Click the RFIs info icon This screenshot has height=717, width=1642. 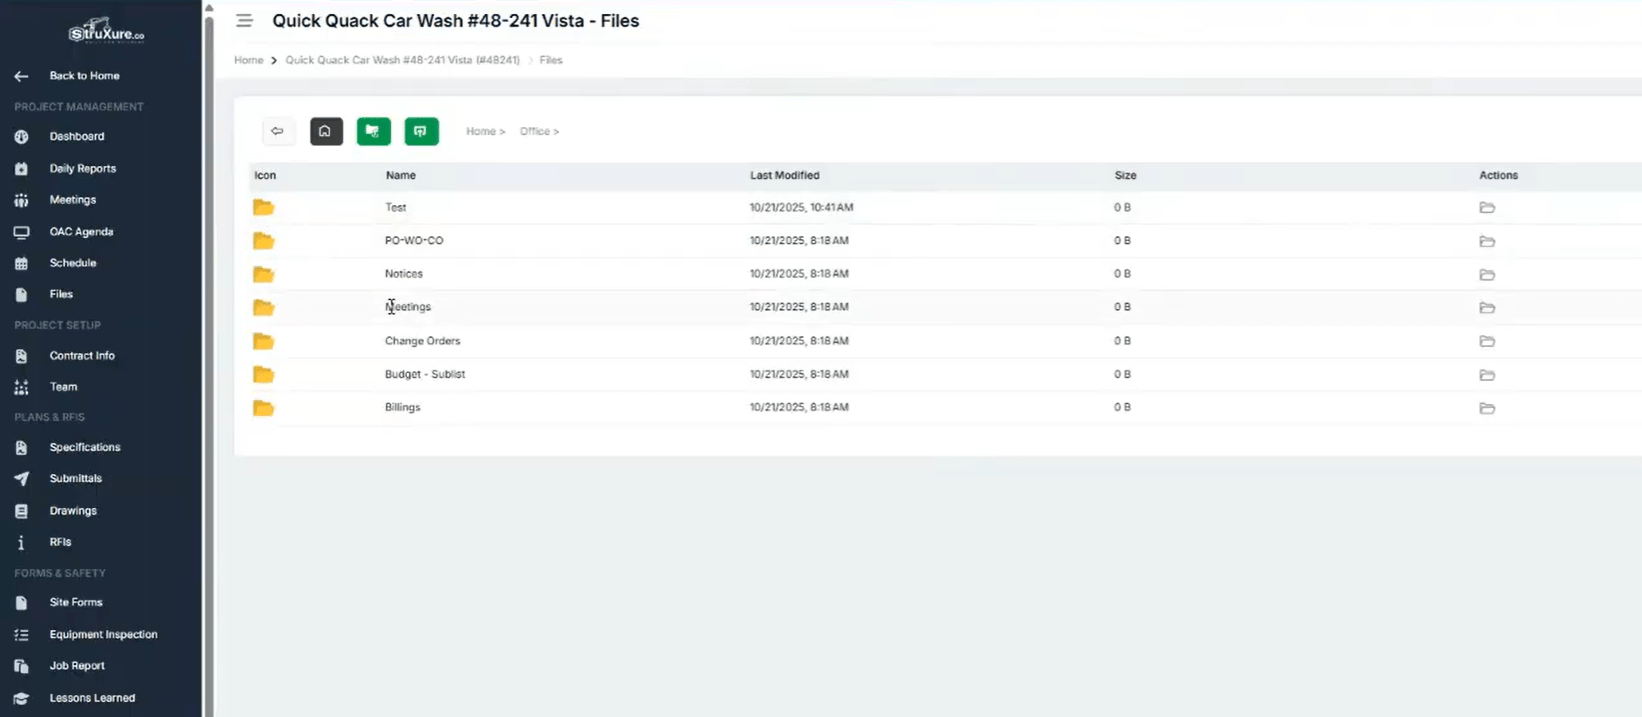pos(21,542)
